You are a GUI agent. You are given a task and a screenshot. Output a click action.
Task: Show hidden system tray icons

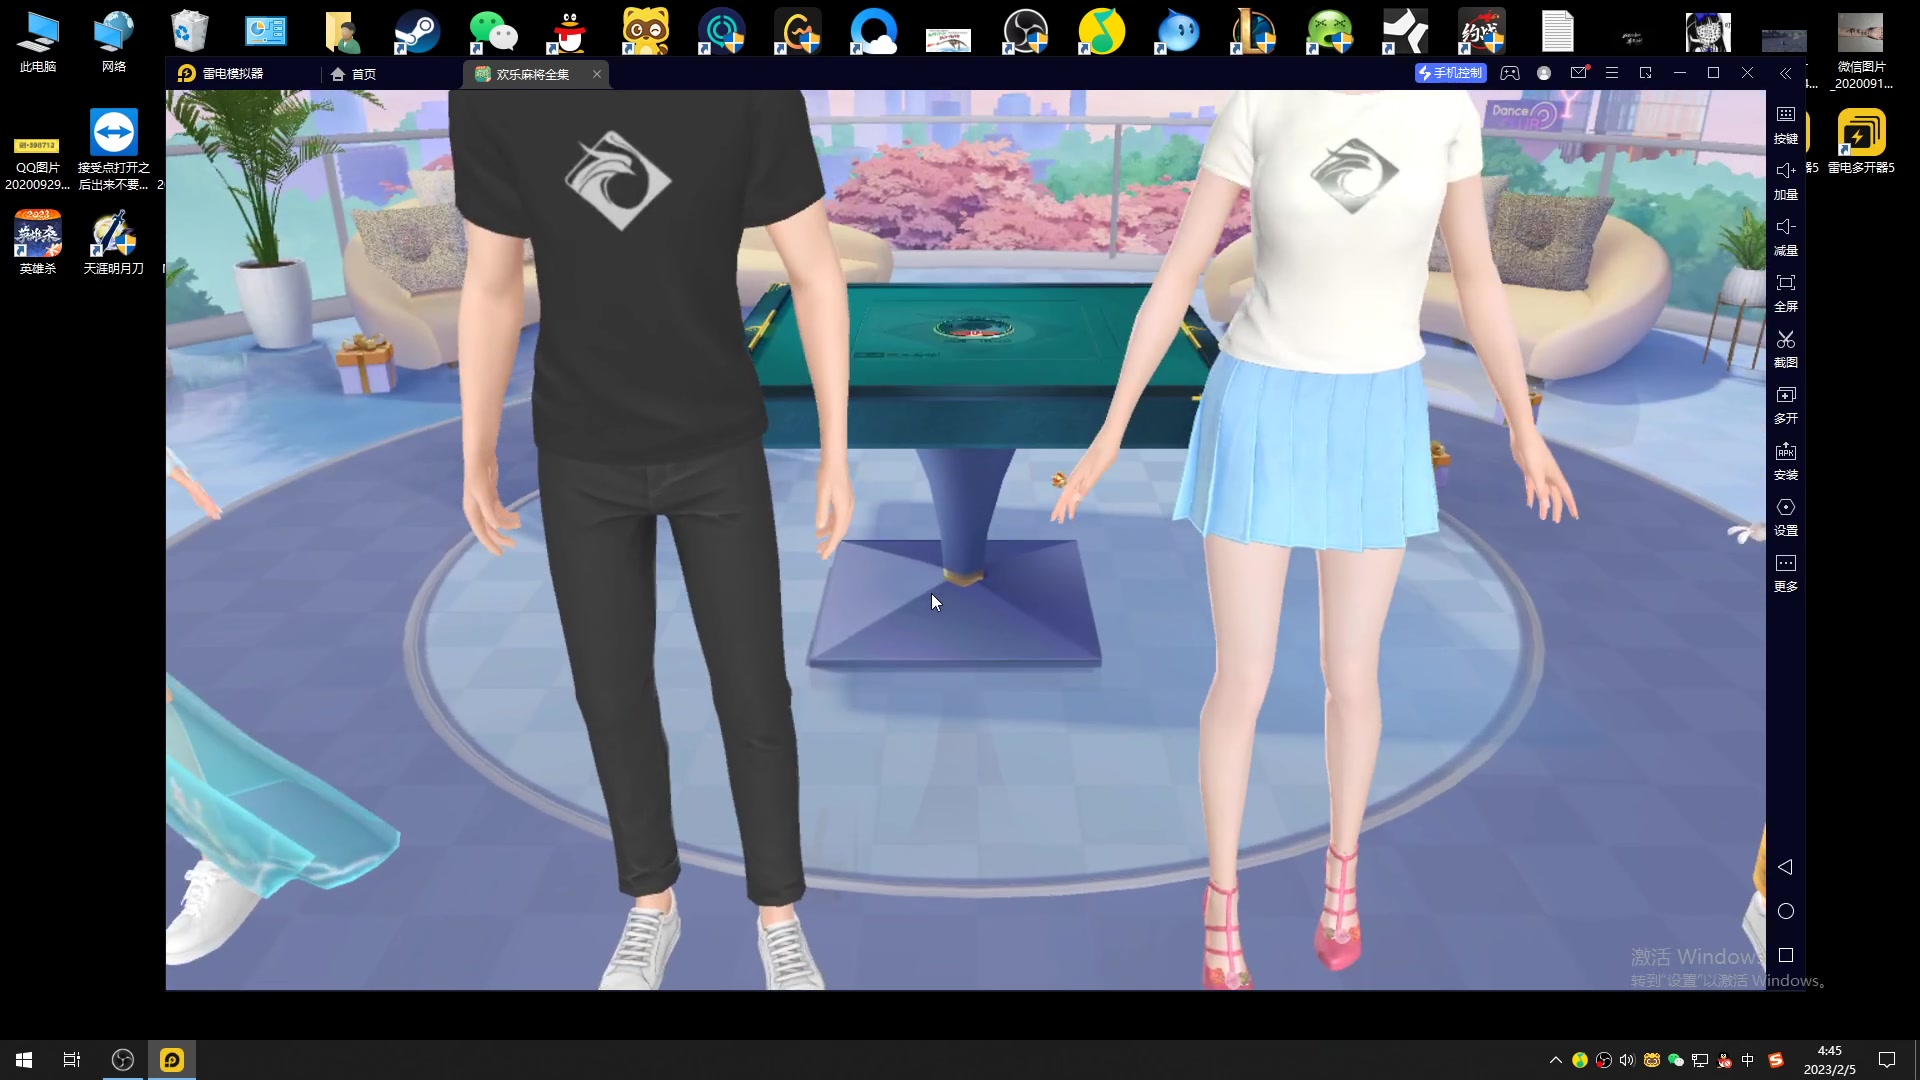[1555, 1060]
